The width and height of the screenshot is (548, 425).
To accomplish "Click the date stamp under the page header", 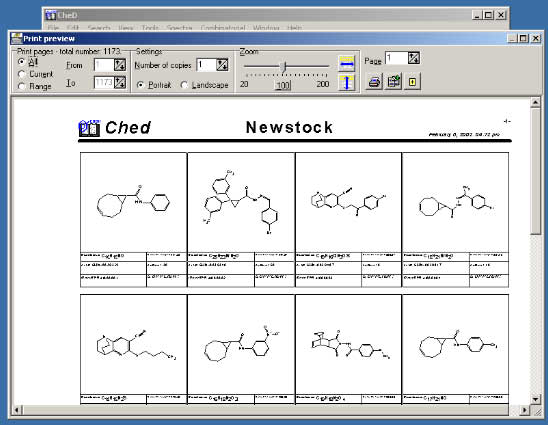I will click(x=464, y=134).
